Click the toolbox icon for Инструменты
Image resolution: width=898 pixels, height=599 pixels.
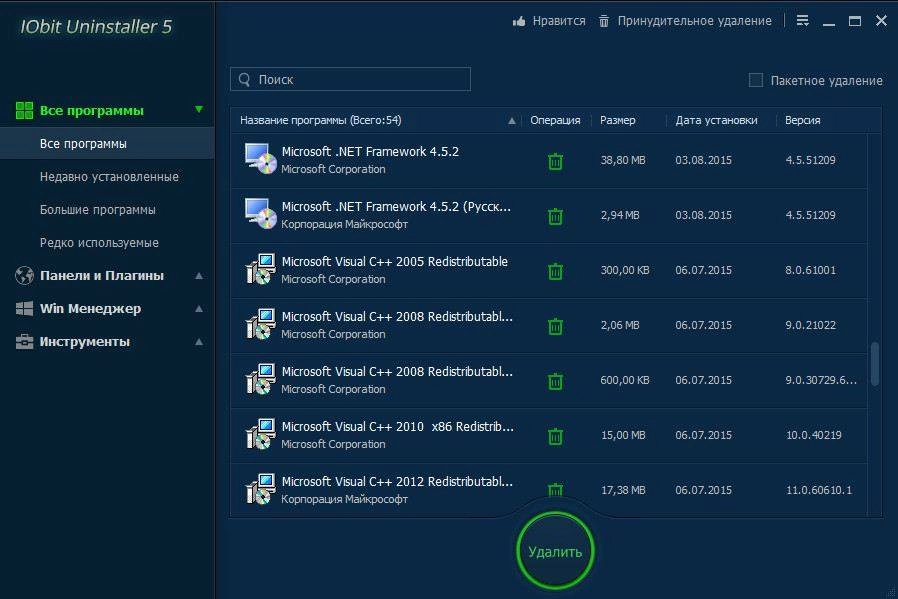point(24,342)
